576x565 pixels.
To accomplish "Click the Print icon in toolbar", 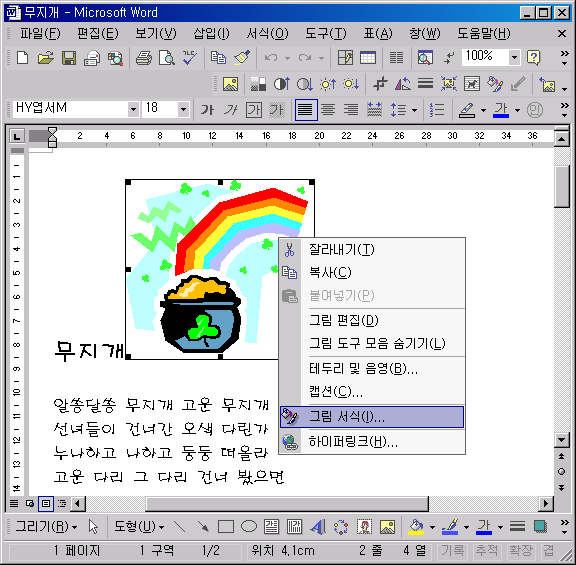I will [x=144, y=58].
